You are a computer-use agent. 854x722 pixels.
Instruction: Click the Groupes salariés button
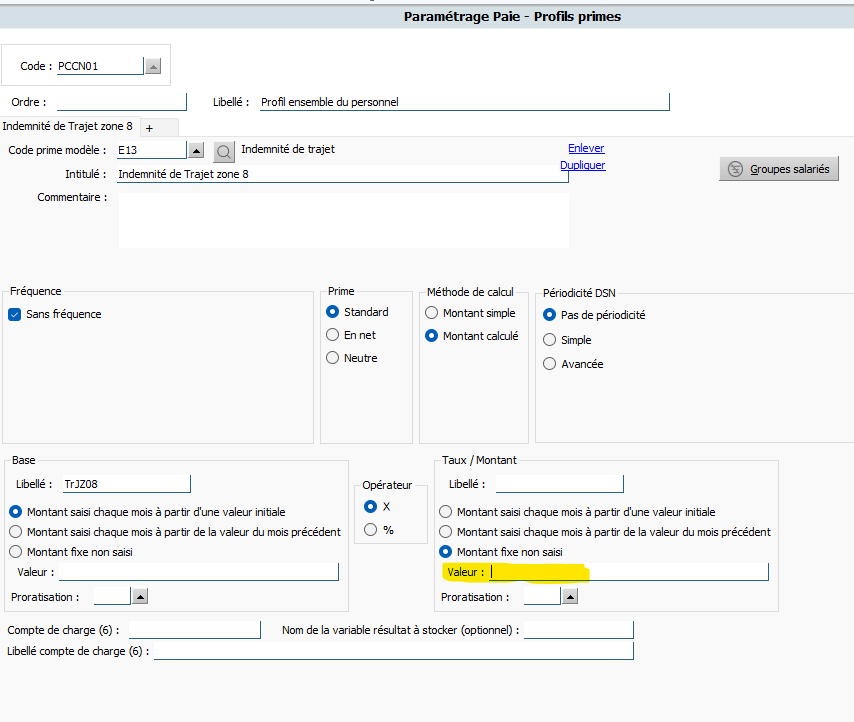[x=779, y=169]
